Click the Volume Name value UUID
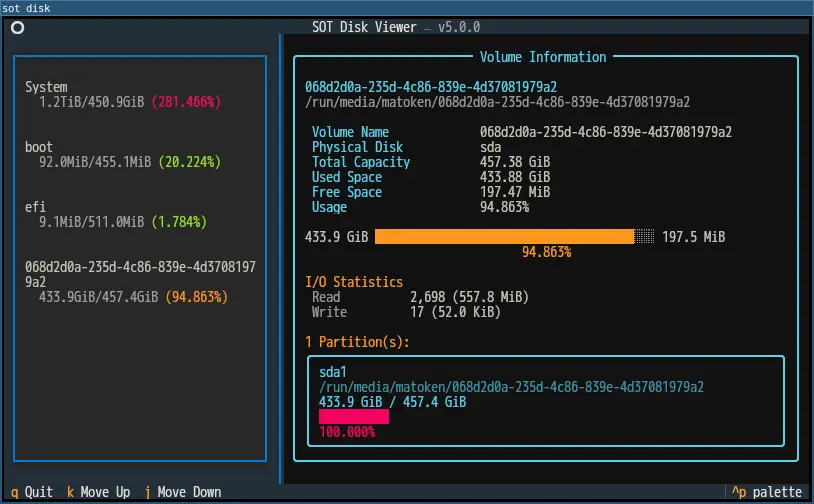The height and width of the screenshot is (504, 814). (605, 132)
